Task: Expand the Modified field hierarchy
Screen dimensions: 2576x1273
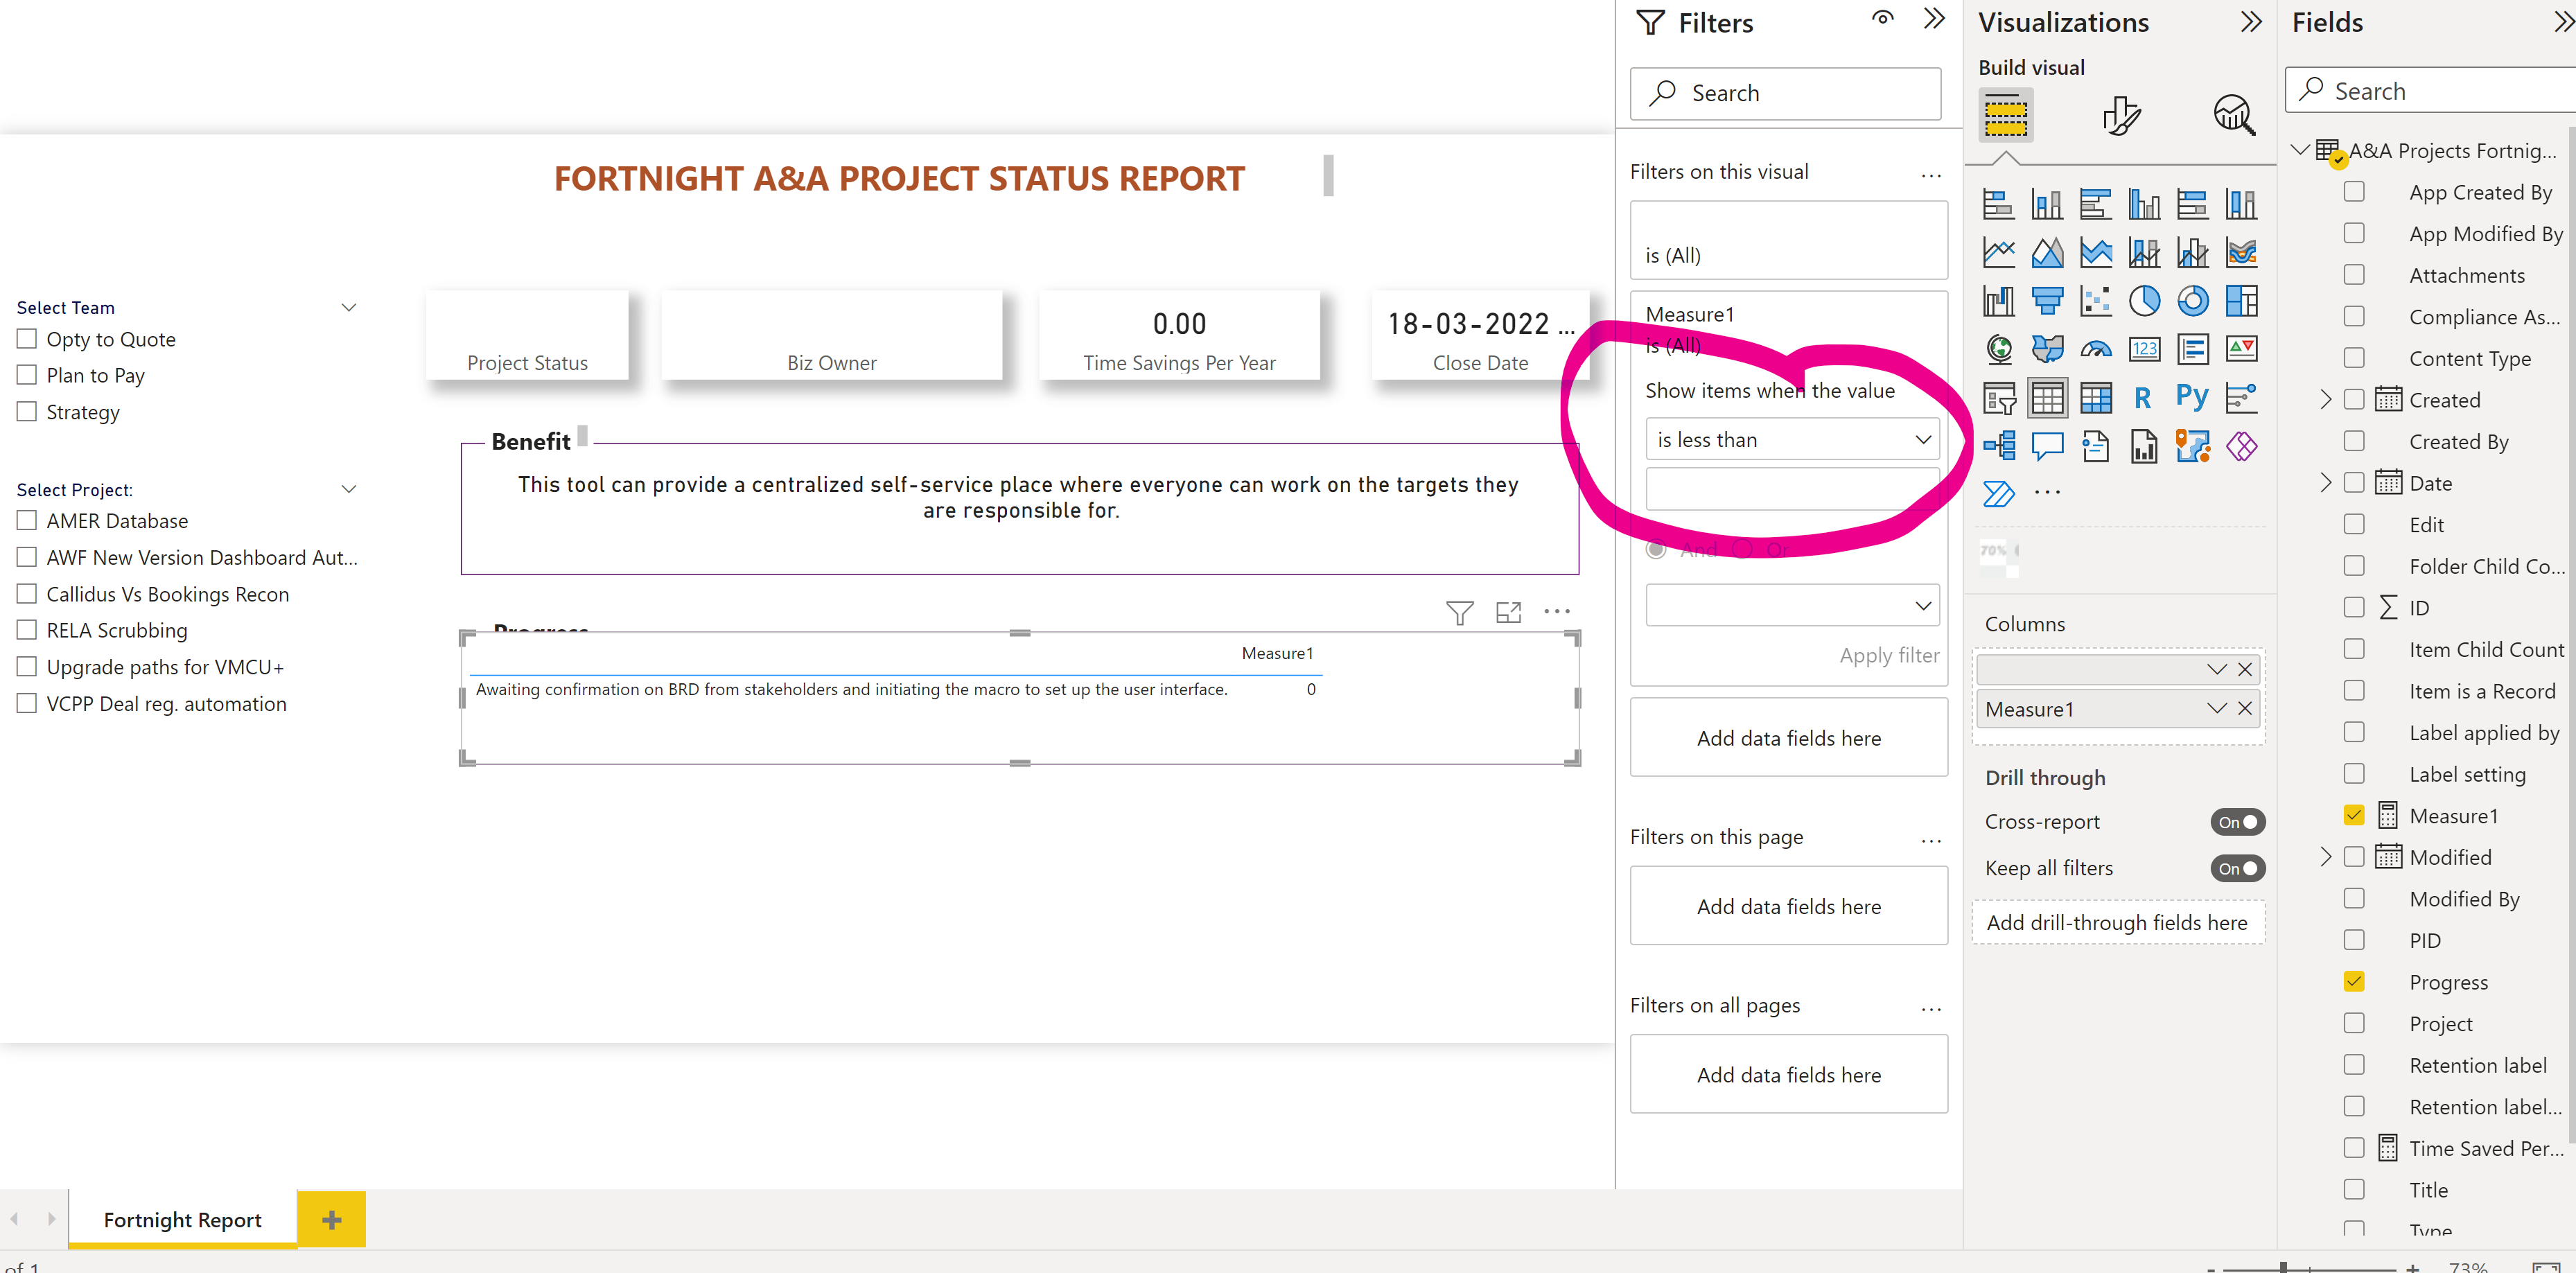Action: pos(2325,857)
